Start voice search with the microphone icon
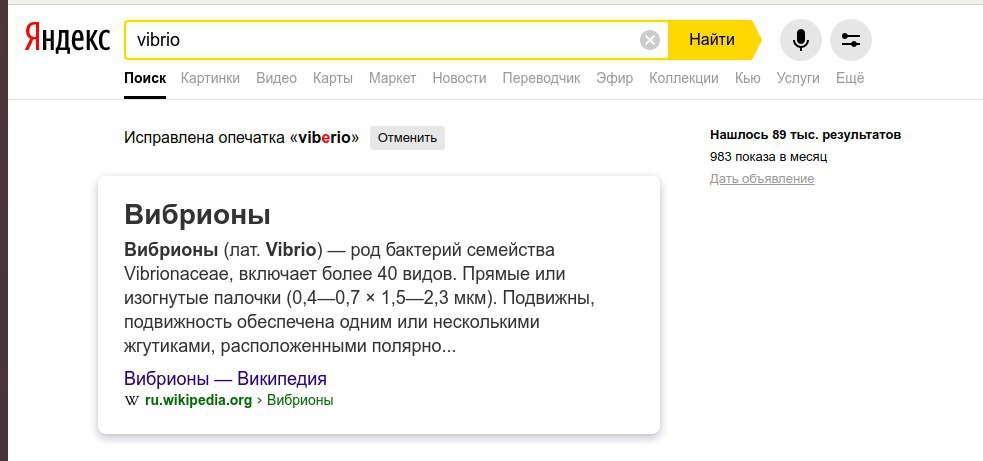Screen dimensions: 983x461 pos(801,40)
